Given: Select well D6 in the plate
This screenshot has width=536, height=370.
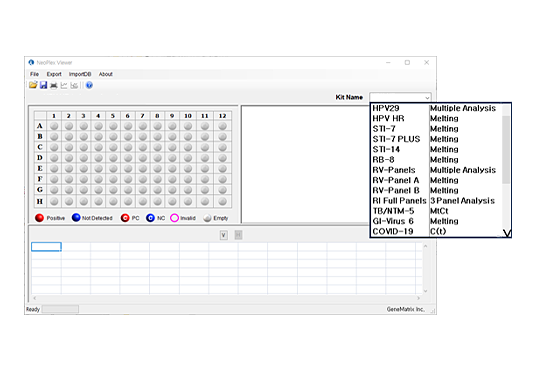Looking at the screenshot, I should coord(128,158).
